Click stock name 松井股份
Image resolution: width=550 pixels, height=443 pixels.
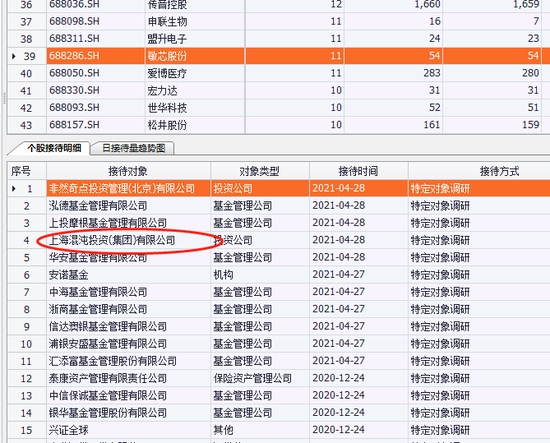tap(167, 125)
